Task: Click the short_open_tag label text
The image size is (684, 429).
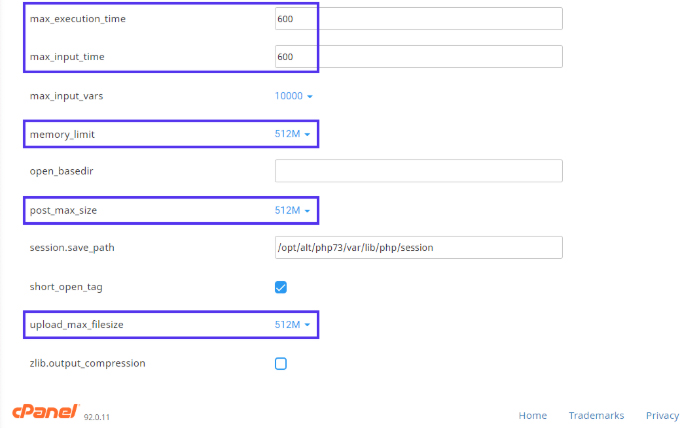Action: (66, 287)
